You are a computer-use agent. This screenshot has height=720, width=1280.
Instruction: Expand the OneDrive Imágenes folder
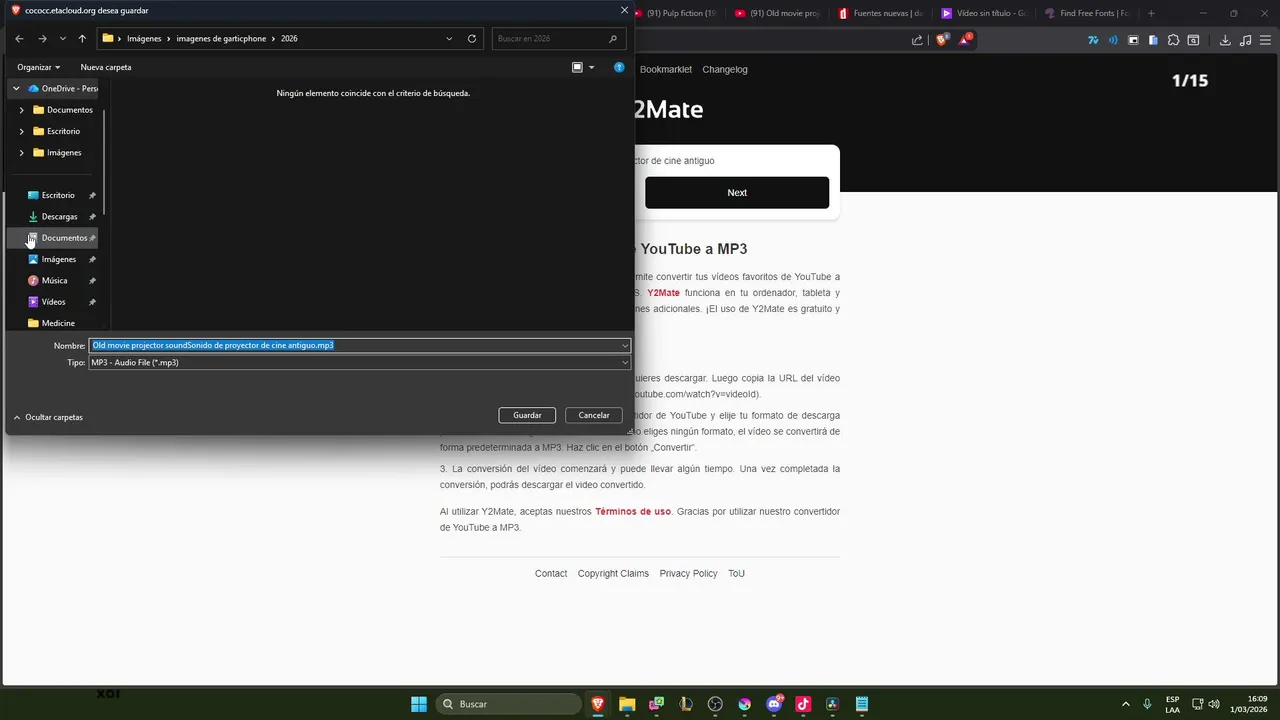point(22,152)
